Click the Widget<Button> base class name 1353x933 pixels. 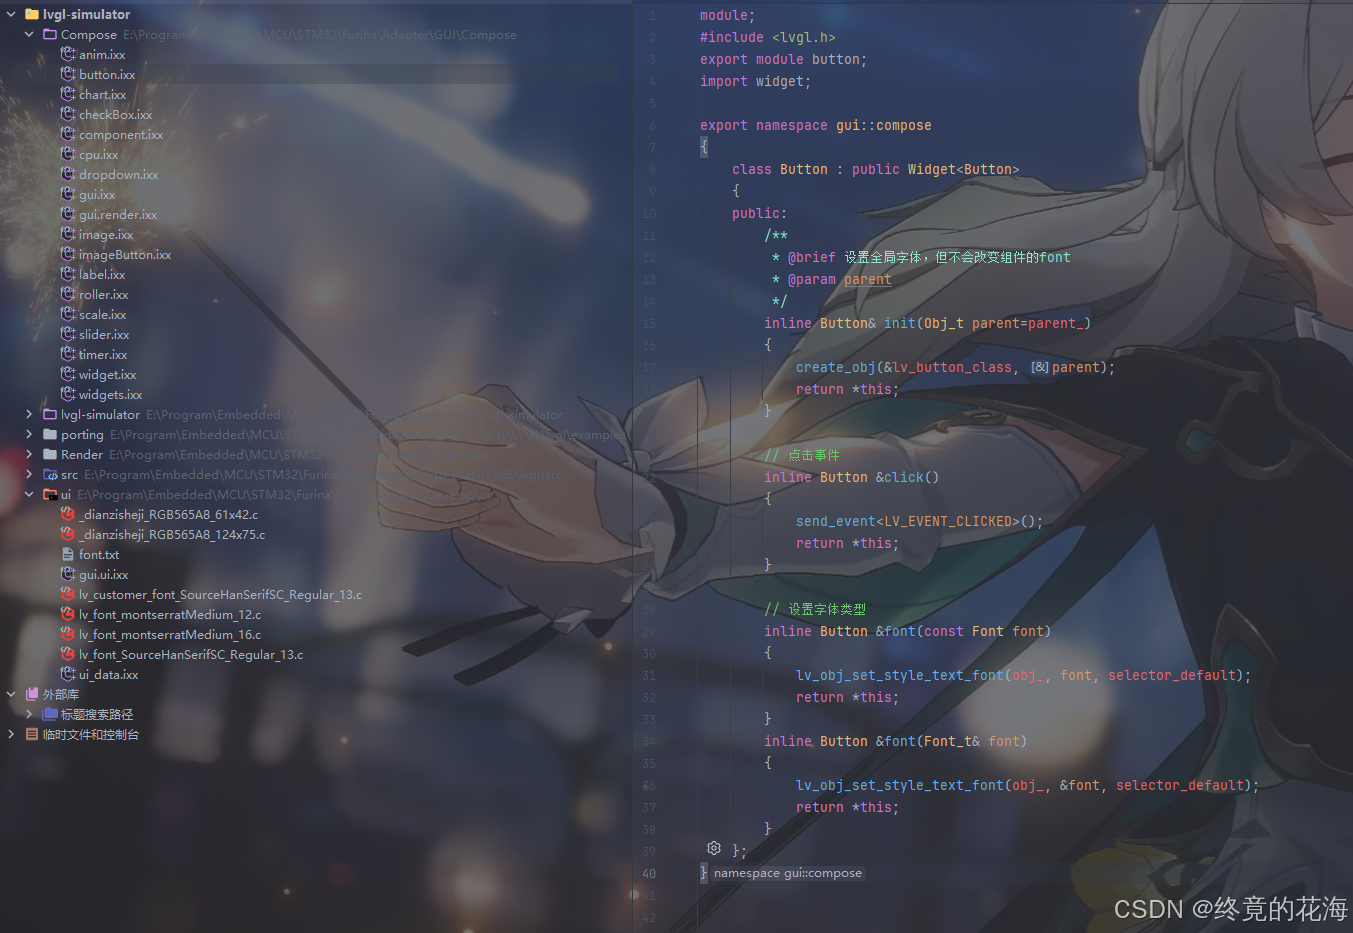(963, 169)
